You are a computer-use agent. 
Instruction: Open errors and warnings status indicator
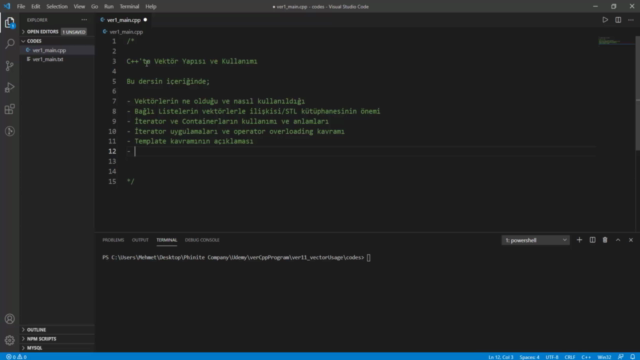click(x=16, y=357)
